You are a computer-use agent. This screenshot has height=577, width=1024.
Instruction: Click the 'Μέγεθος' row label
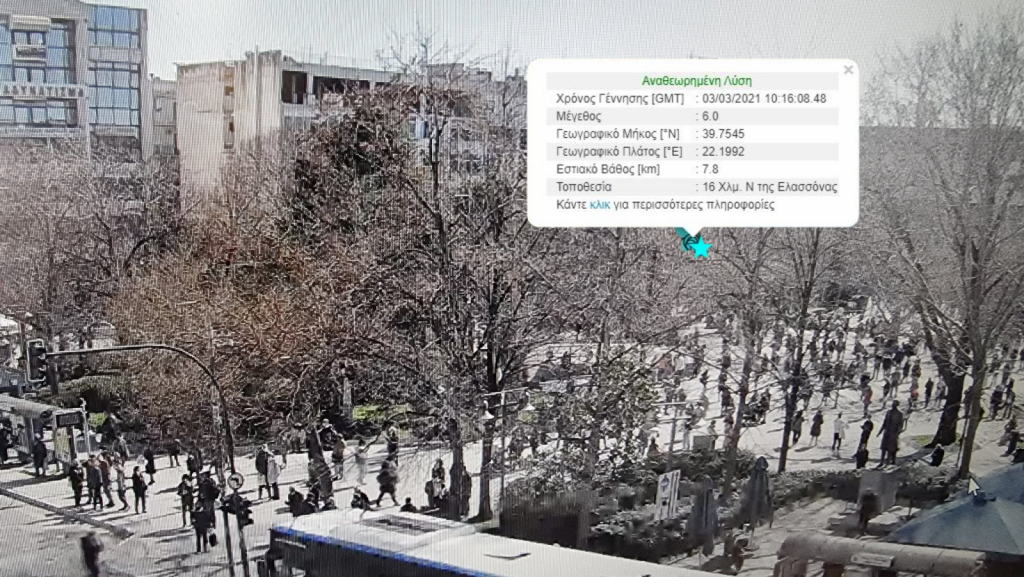point(578,116)
